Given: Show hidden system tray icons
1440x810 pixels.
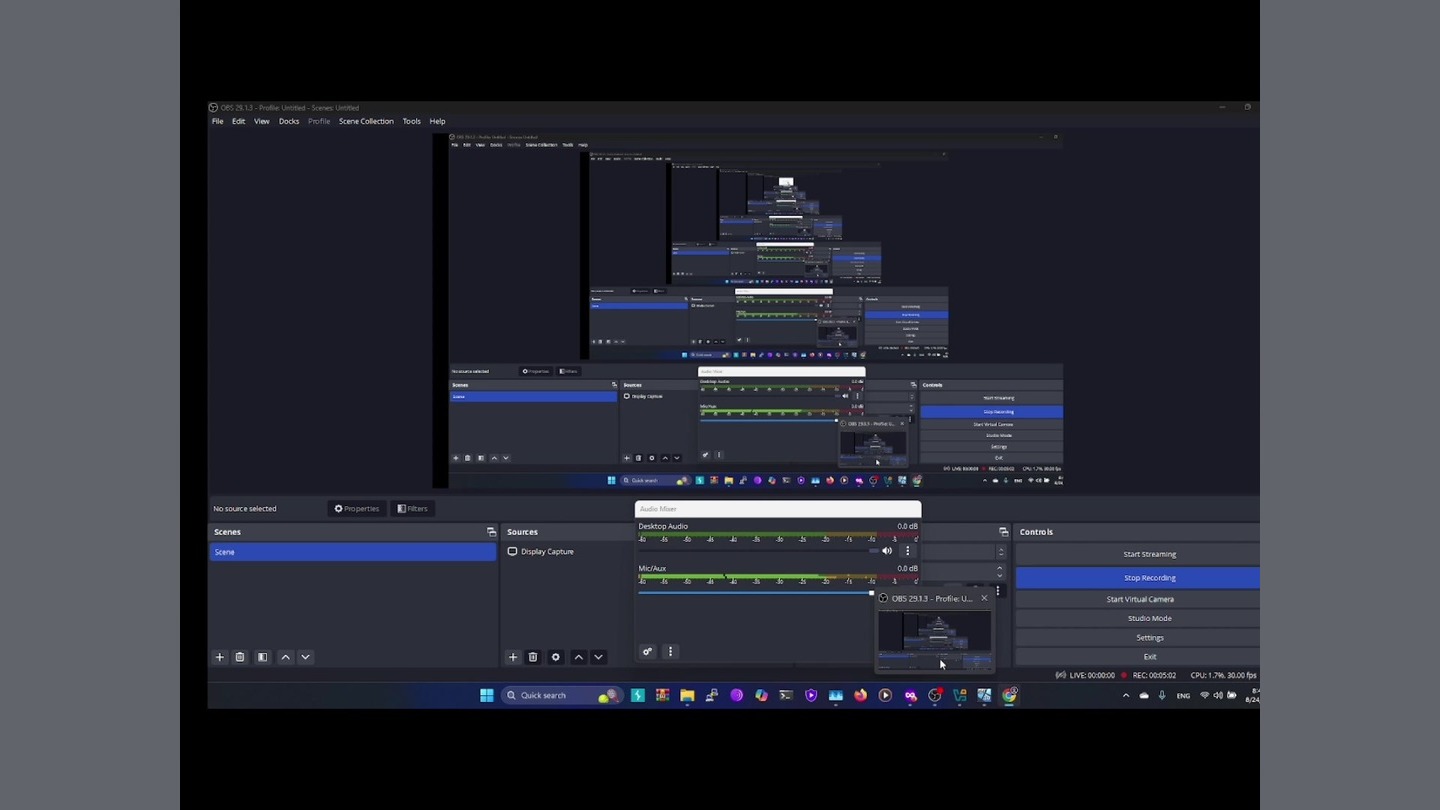Looking at the screenshot, I should (x=1126, y=695).
